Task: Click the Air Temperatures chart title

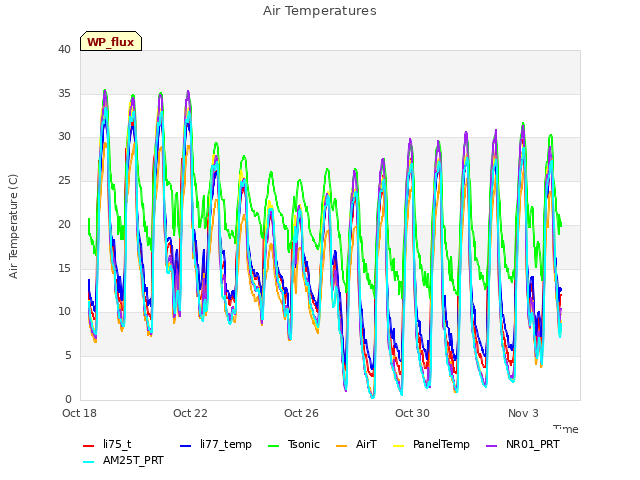Action: click(320, 11)
